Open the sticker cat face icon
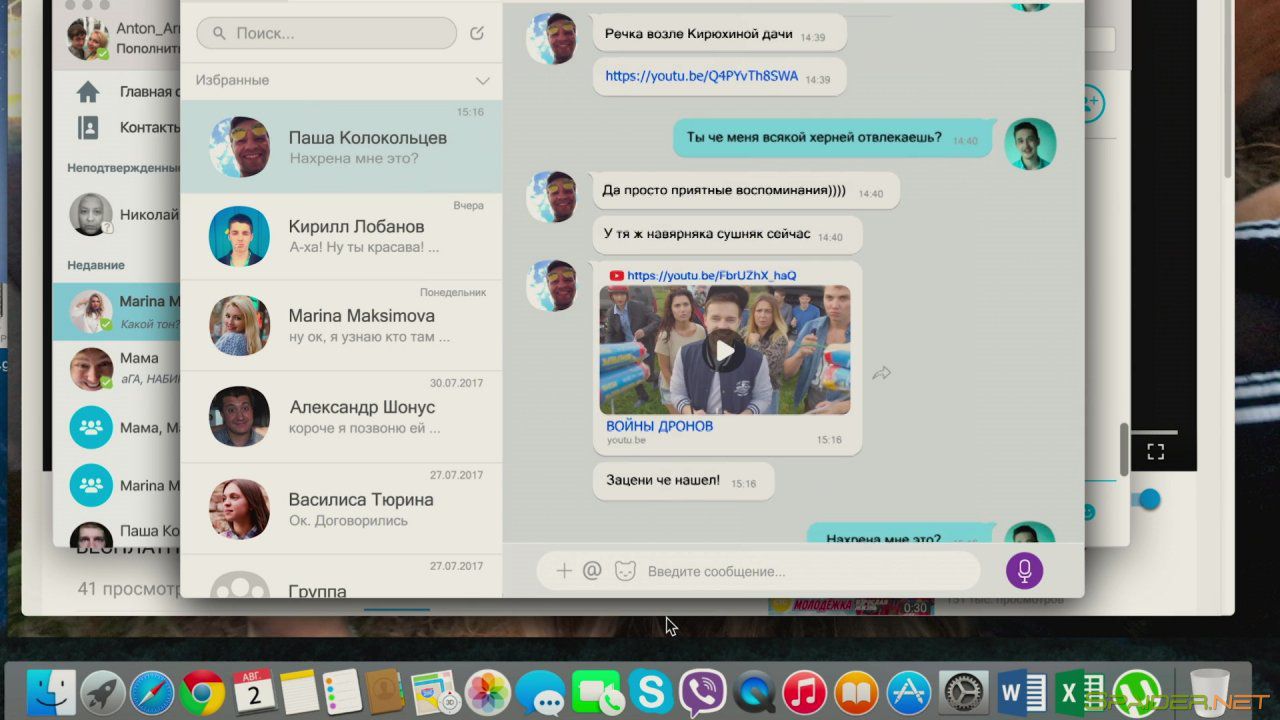Viewport: 1280px width, 720px height. click(x=625, y=571)
